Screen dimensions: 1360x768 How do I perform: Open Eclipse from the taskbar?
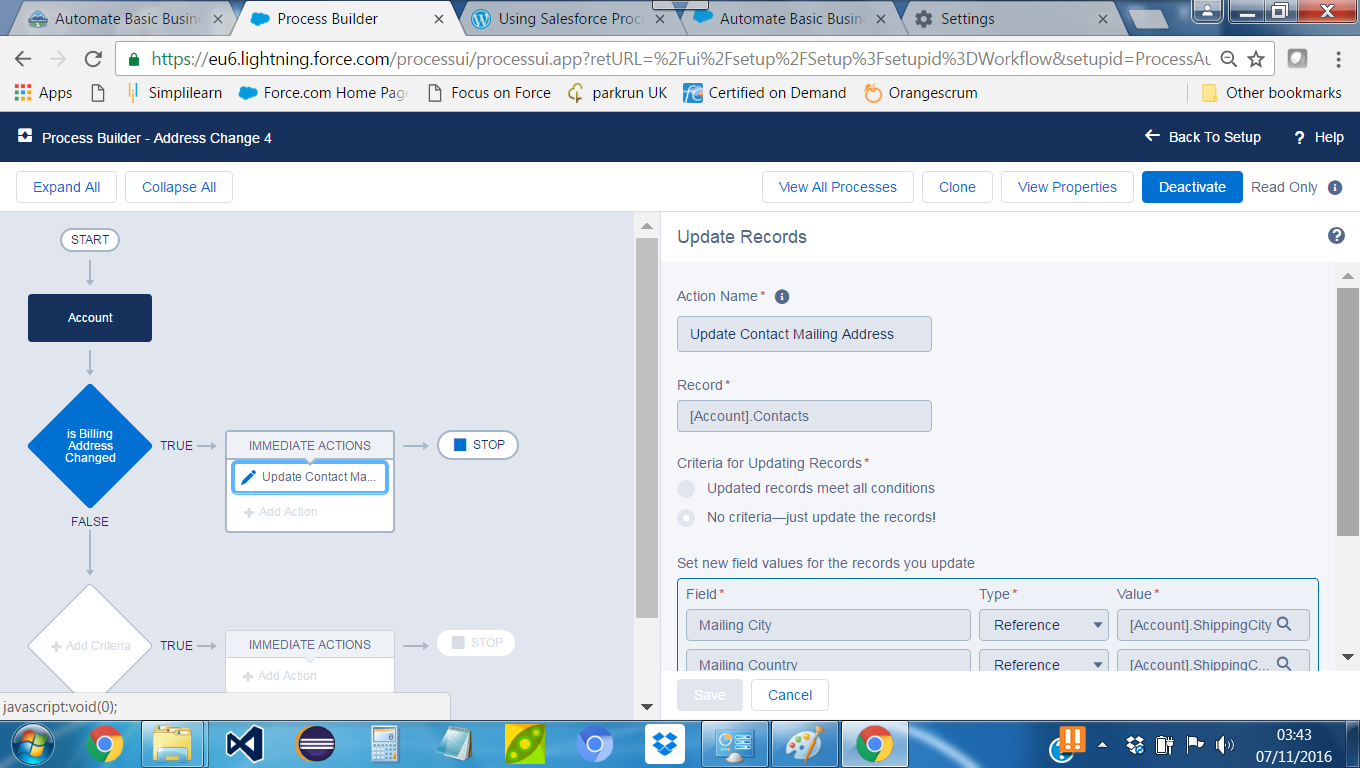pos(315,744)
